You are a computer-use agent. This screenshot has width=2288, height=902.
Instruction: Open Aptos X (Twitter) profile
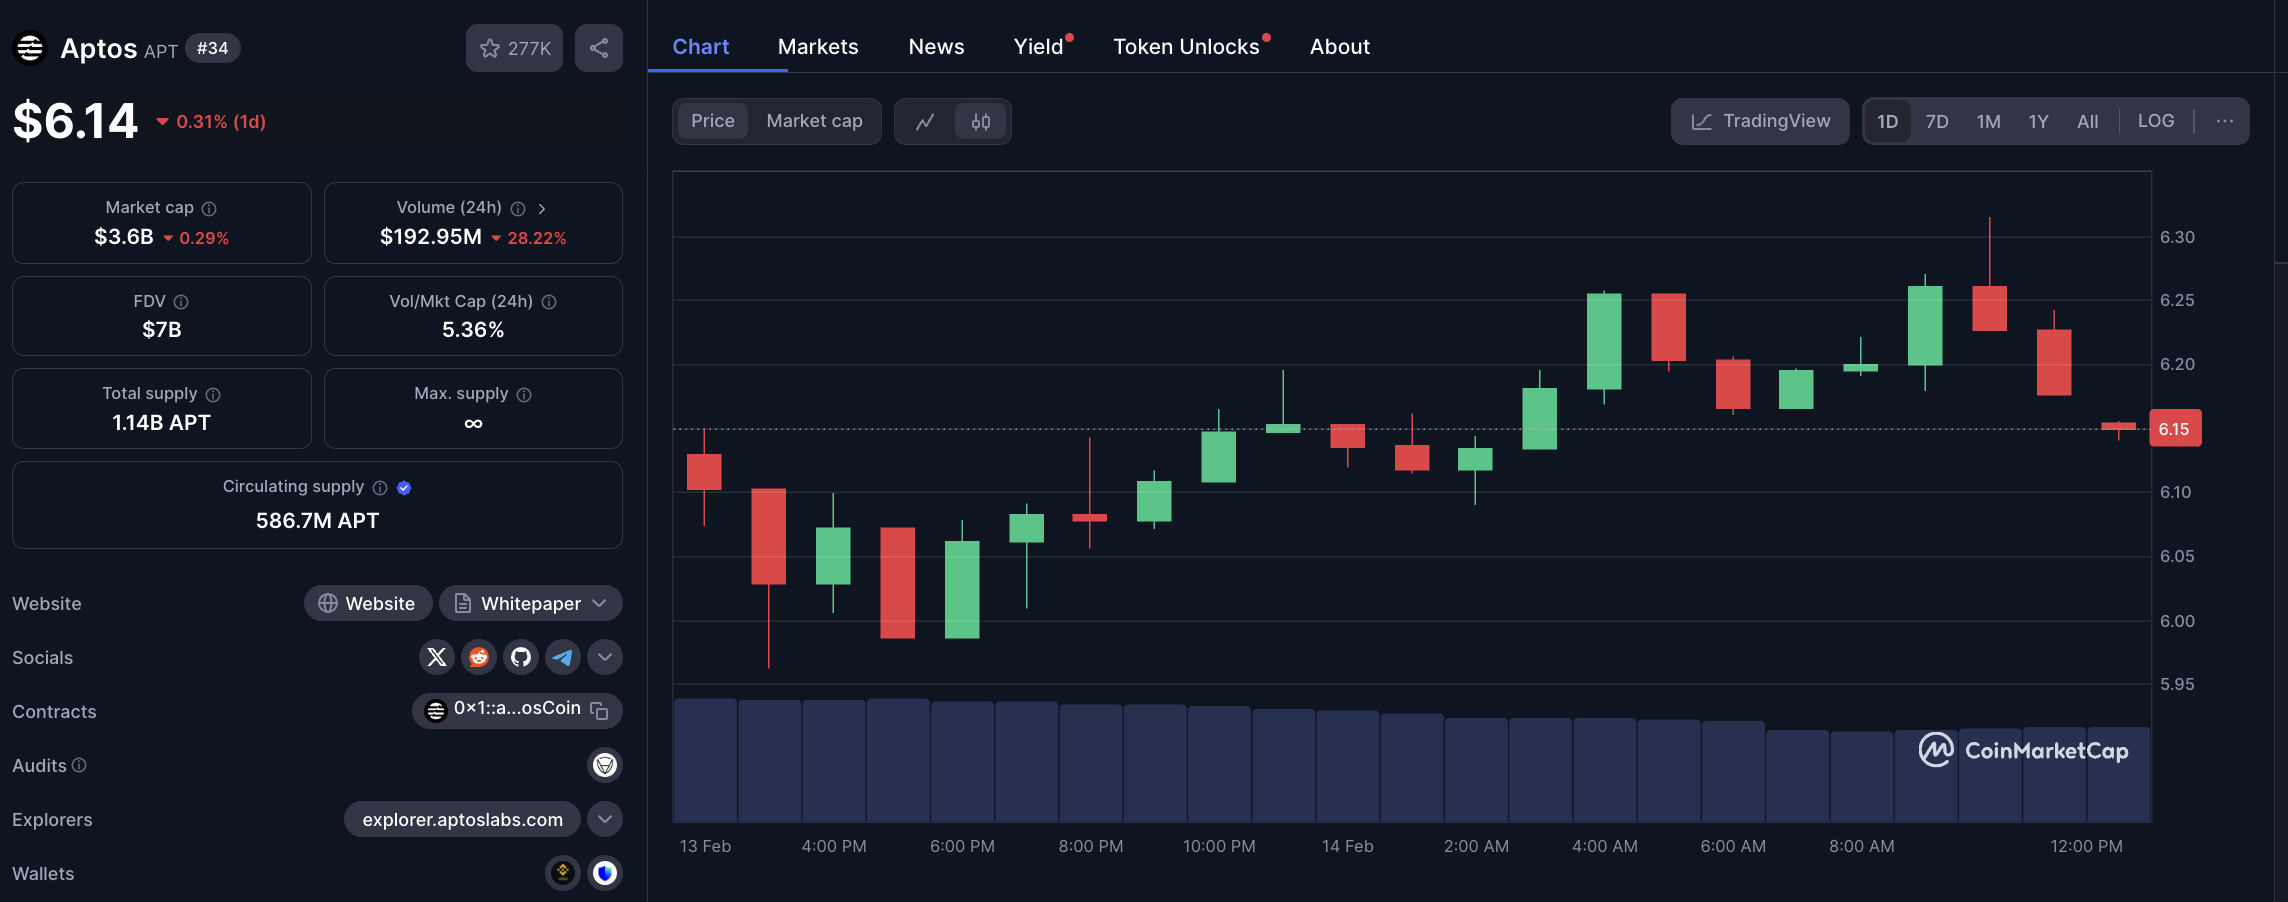pyautogui.click(x=437, y=657)
